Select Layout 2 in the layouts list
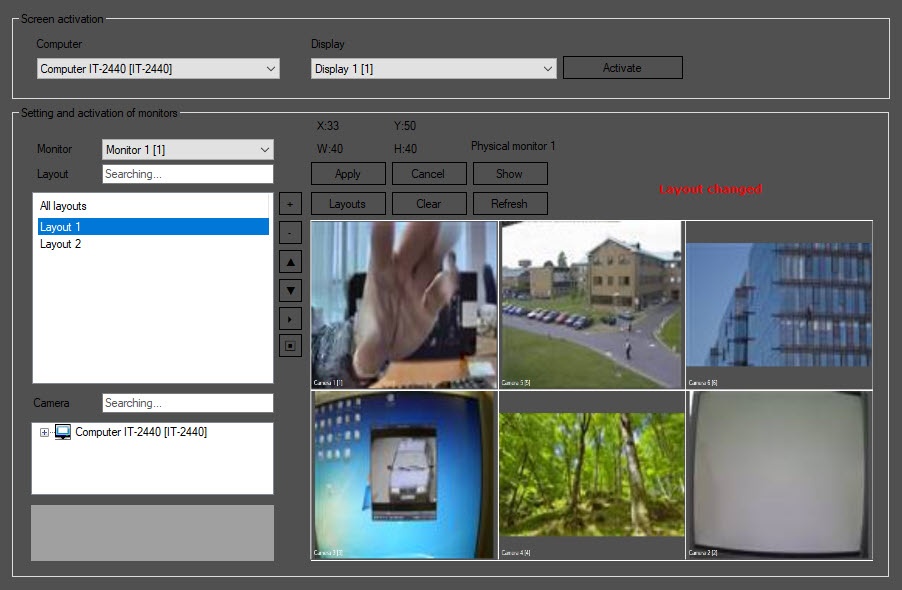 pos(61,244)
